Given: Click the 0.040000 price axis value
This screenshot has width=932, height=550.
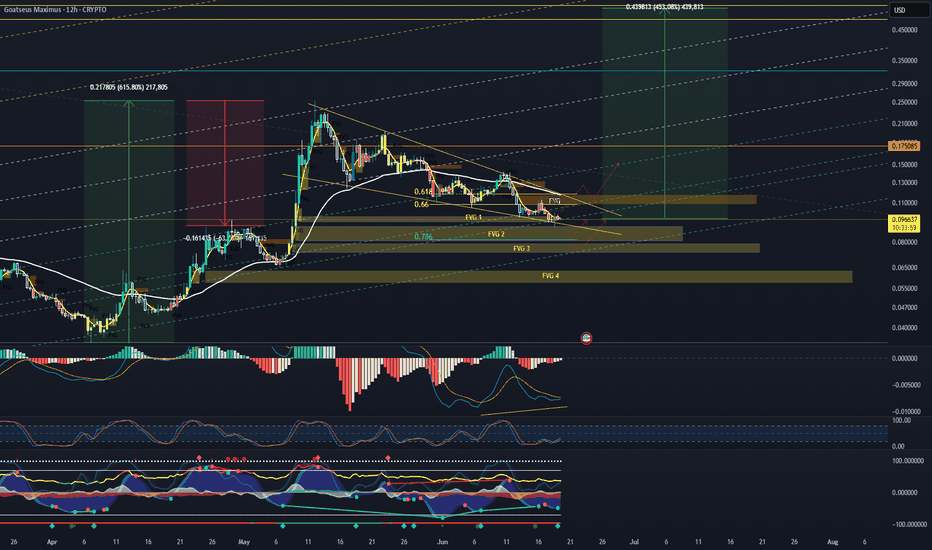Looking at the screenshot, I should [x=904, y=328].
